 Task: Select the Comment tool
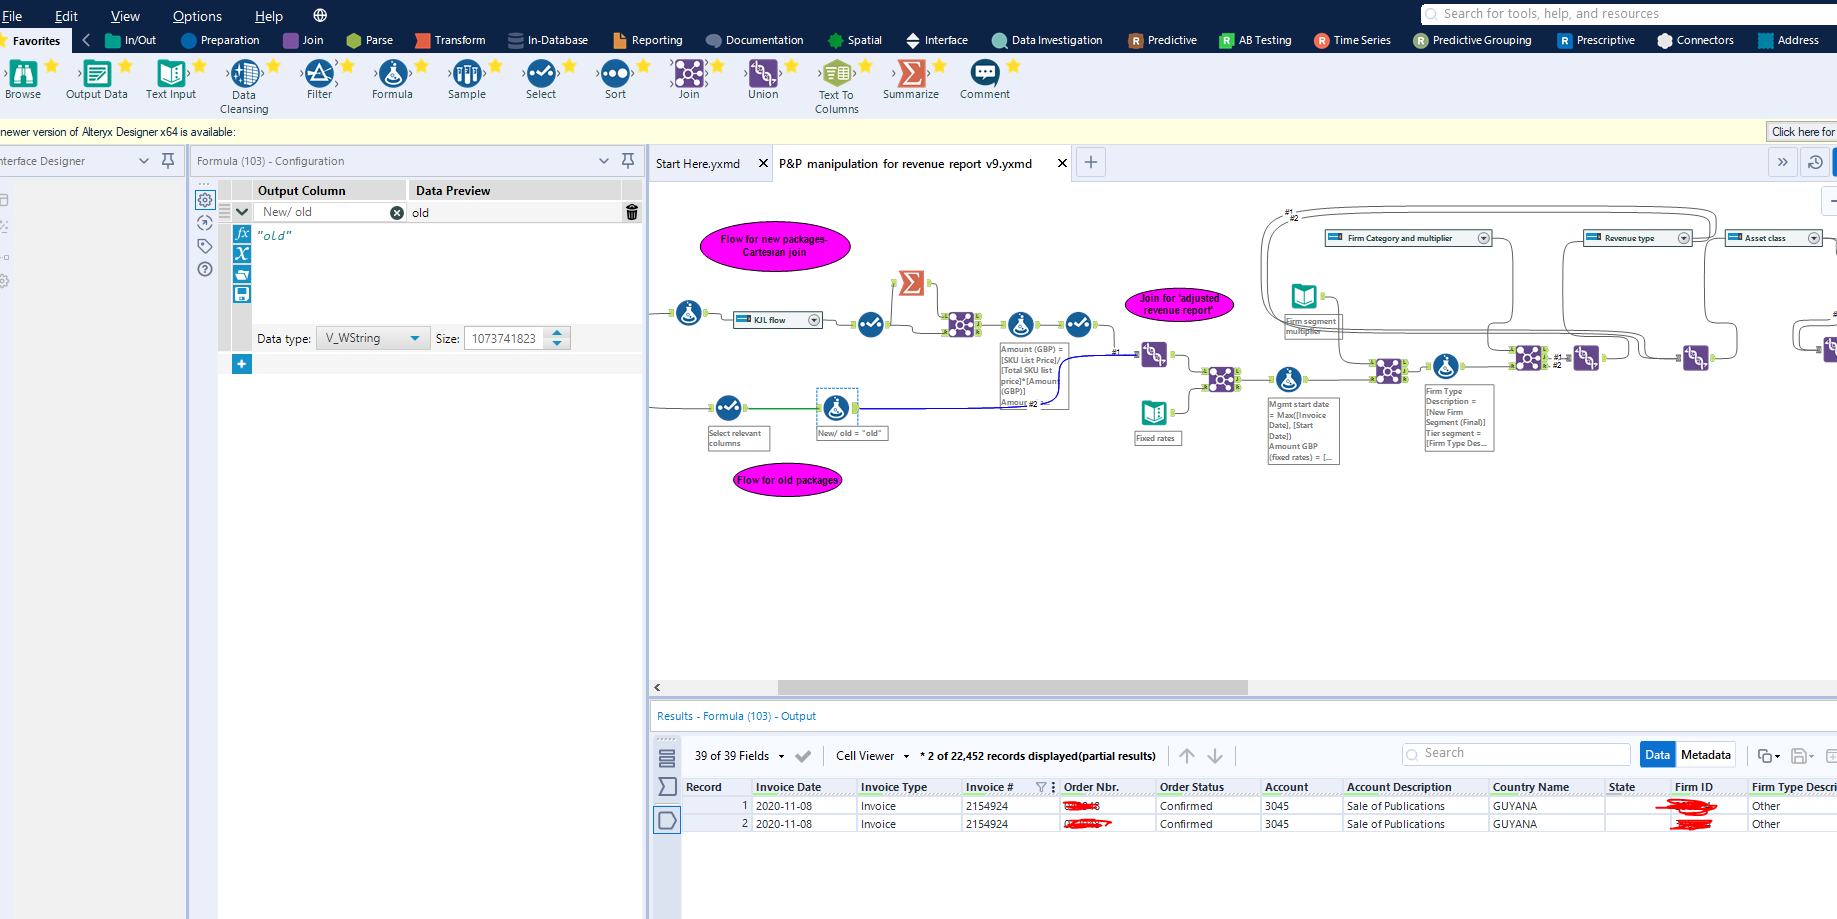point(984,75)
